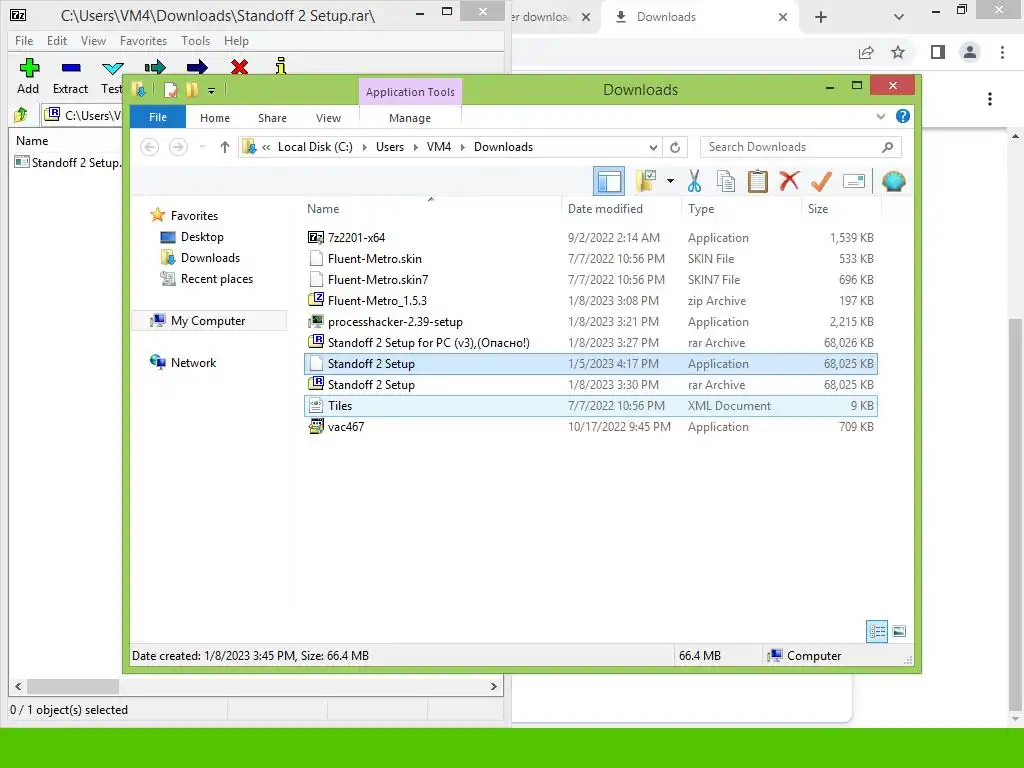Click the 7-Zip Extract button

71,76
